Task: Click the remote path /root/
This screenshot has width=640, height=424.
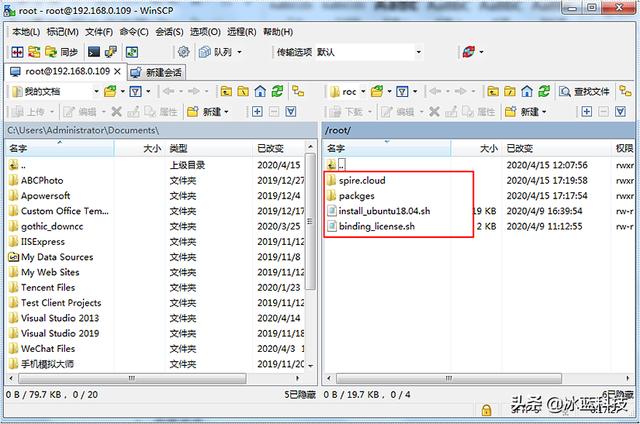Action: 338,131
